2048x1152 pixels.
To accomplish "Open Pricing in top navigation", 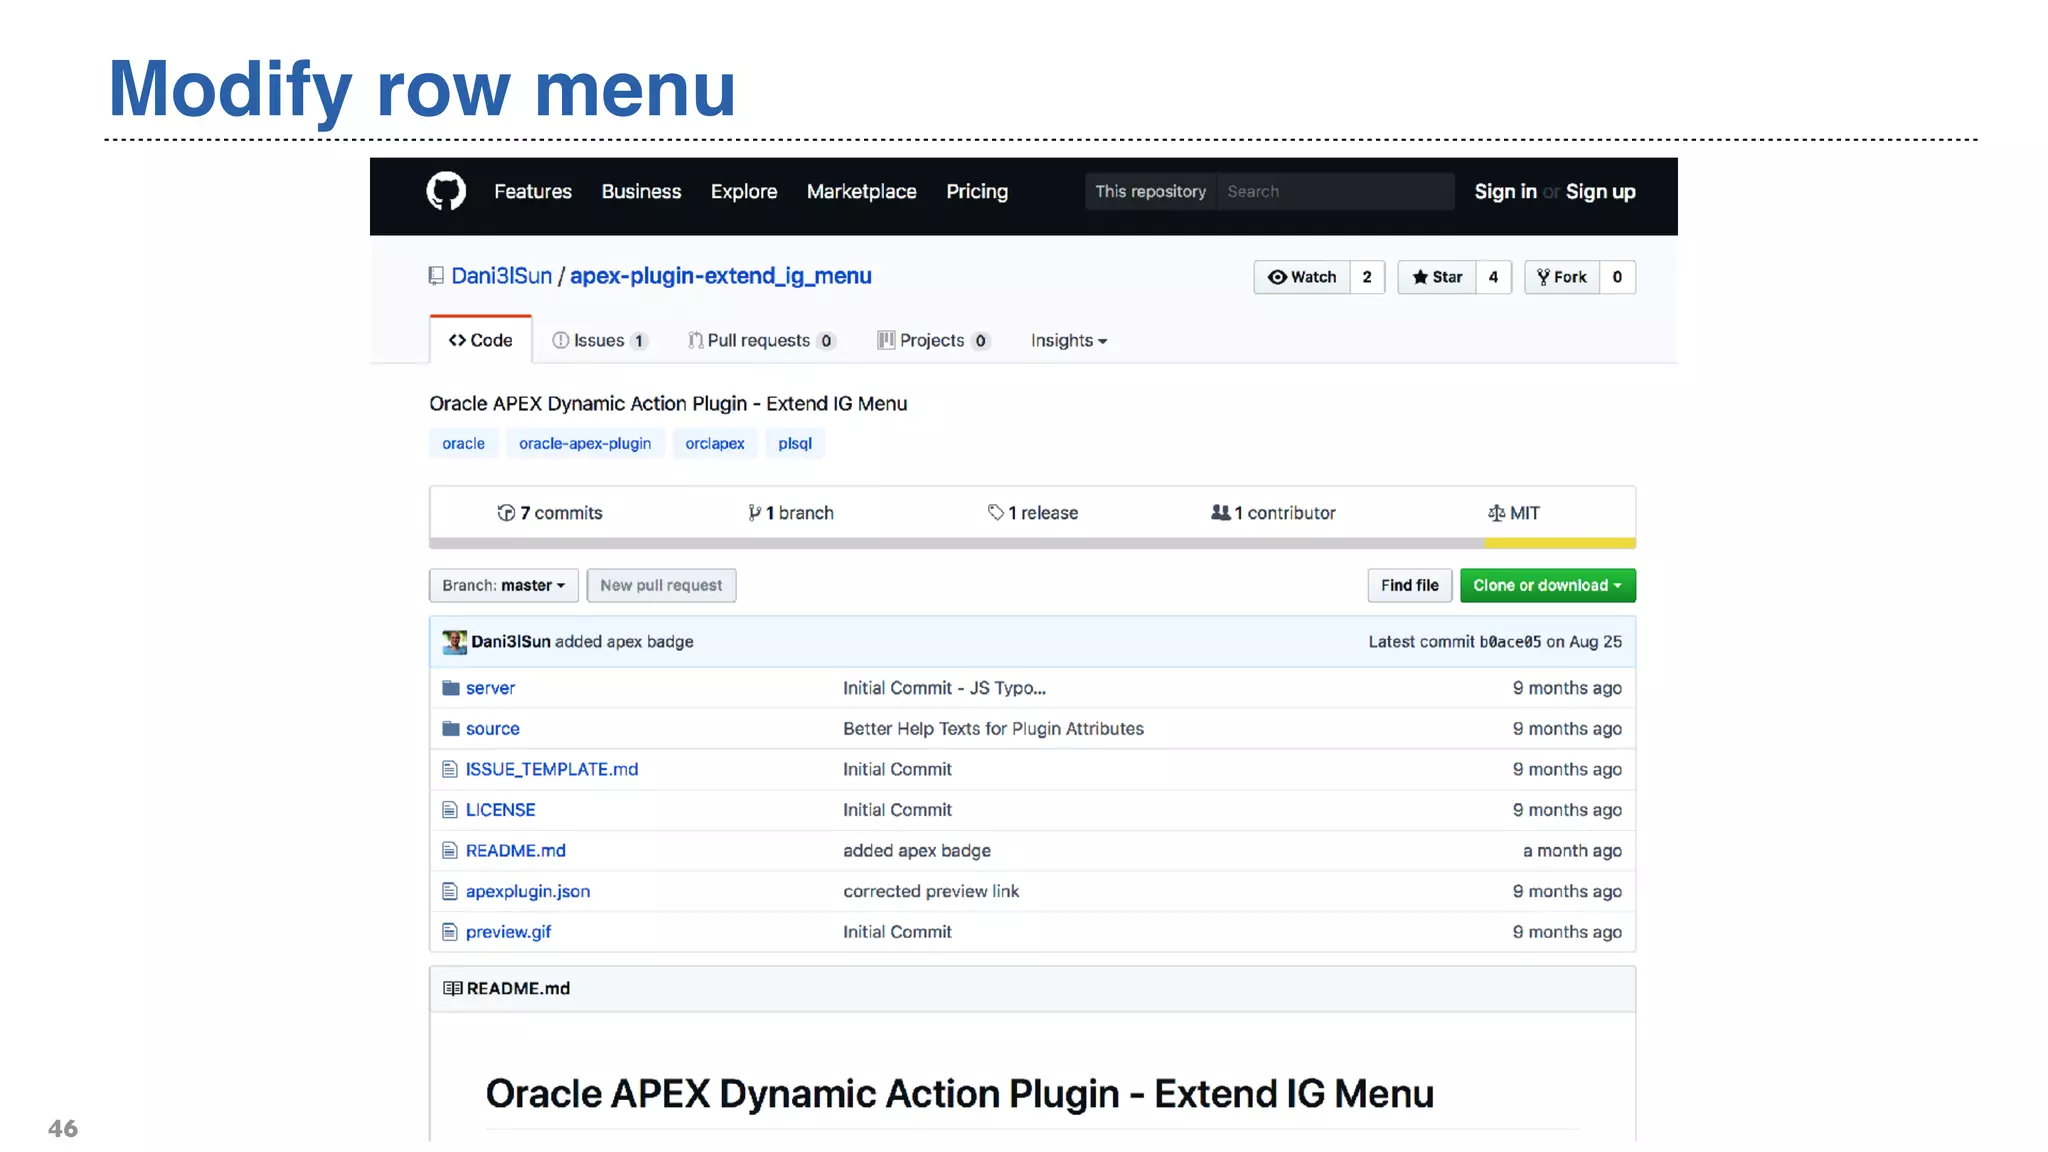I will pos(977,191).
